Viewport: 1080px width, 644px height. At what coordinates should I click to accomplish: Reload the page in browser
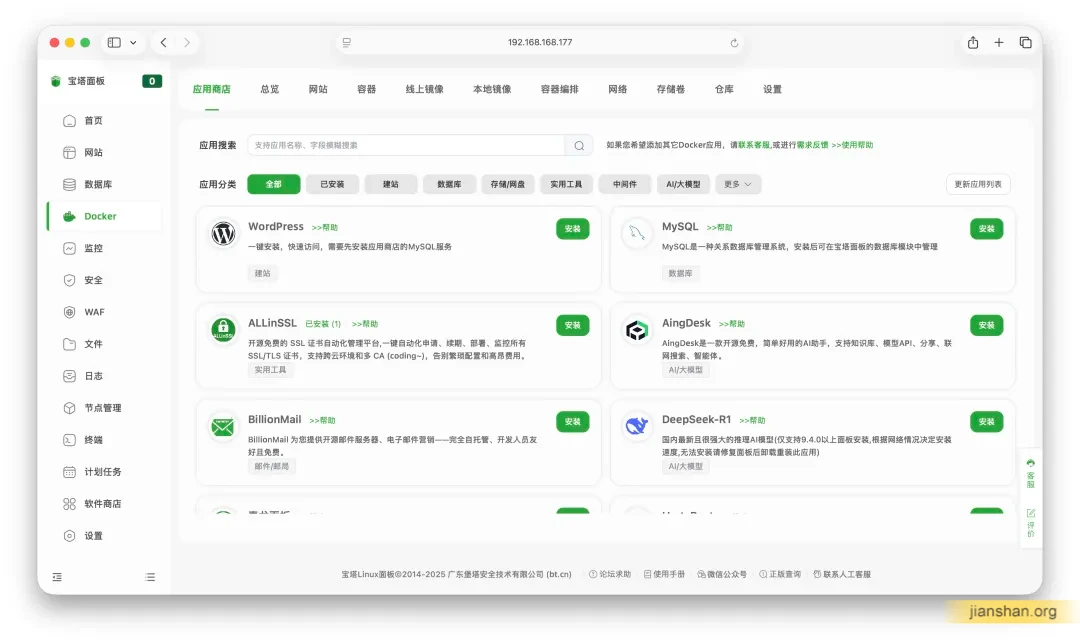click(x=734, y=43)
